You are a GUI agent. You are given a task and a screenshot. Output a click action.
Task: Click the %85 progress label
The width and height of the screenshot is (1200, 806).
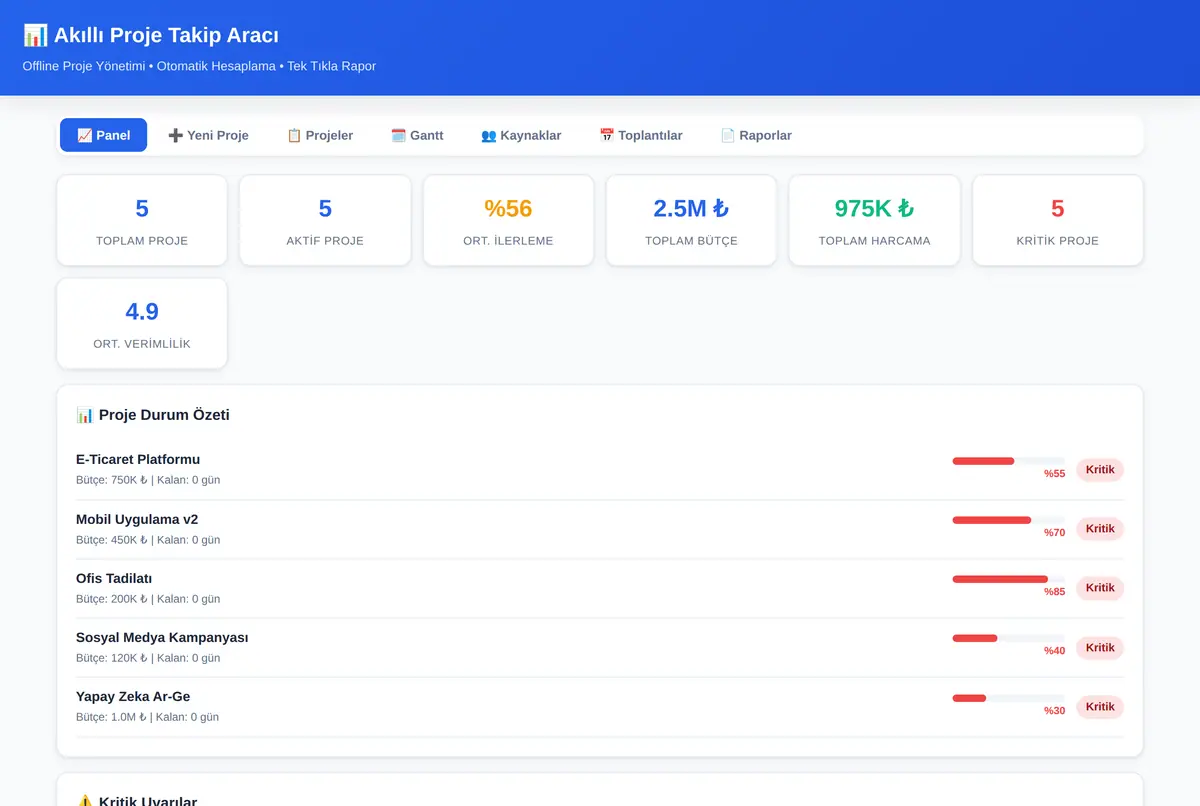pos(1055,592)
